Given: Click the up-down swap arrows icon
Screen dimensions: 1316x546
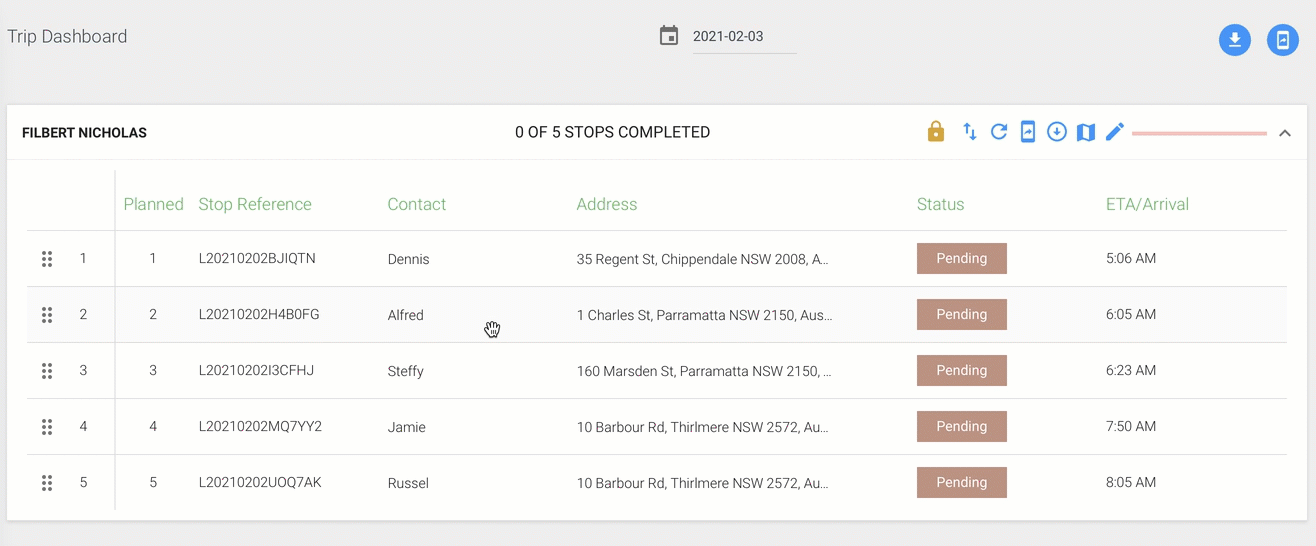Looking at the screenshot, I should click(x=969, y=132).
